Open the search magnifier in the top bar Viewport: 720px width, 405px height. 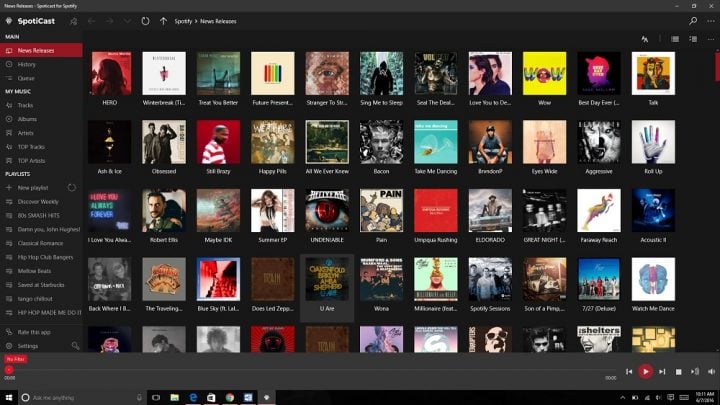tap(693, 21)
